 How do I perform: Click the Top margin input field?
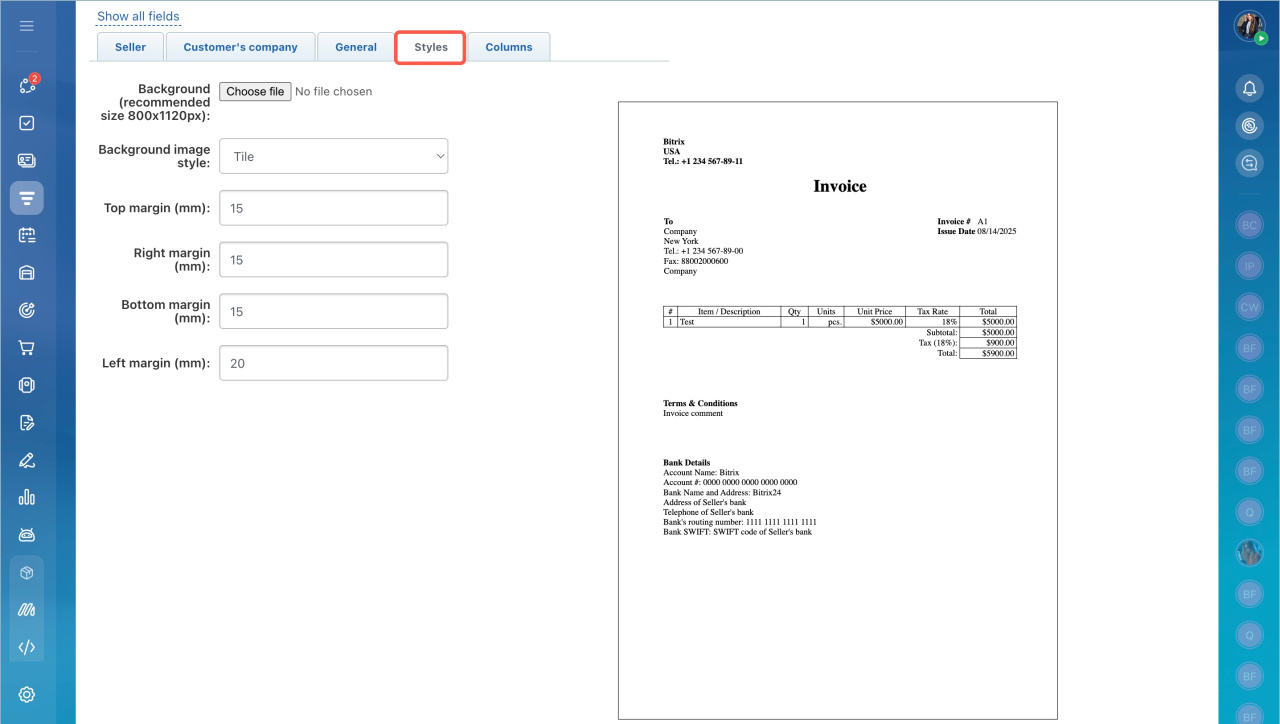[x=333, y=208]
